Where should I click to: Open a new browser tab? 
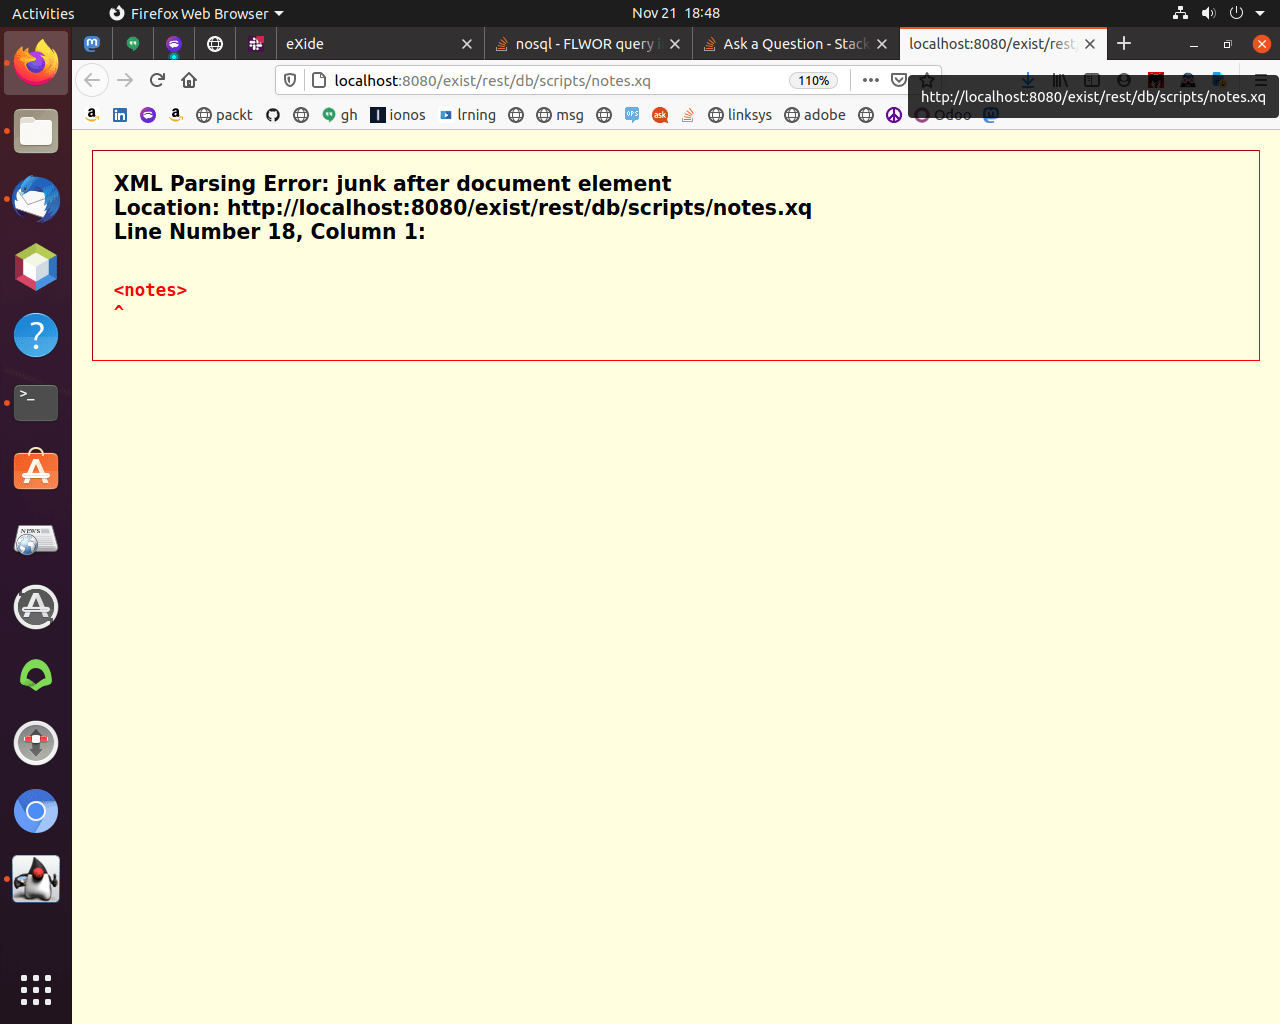(x=1124, y=43)
